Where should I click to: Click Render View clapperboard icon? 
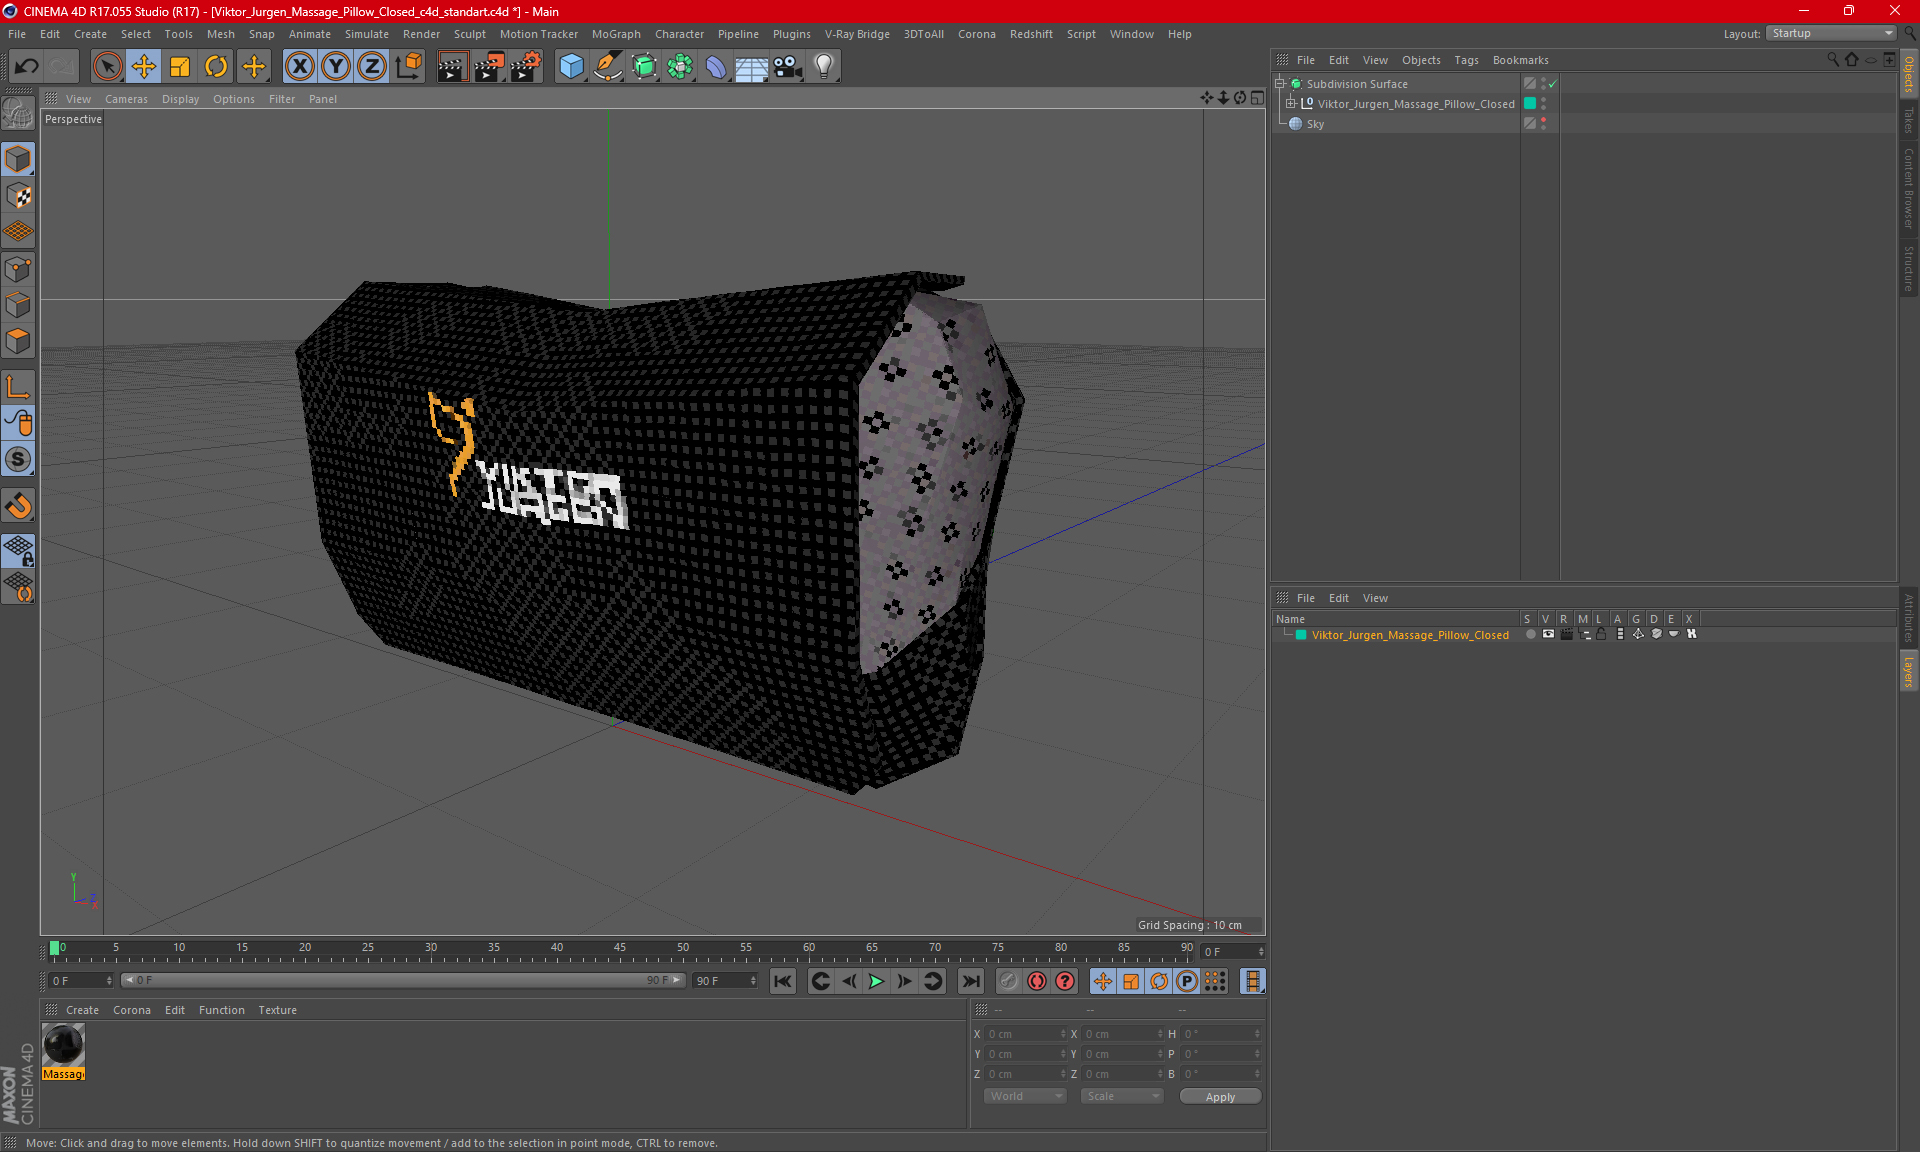(x=452, y=67)
